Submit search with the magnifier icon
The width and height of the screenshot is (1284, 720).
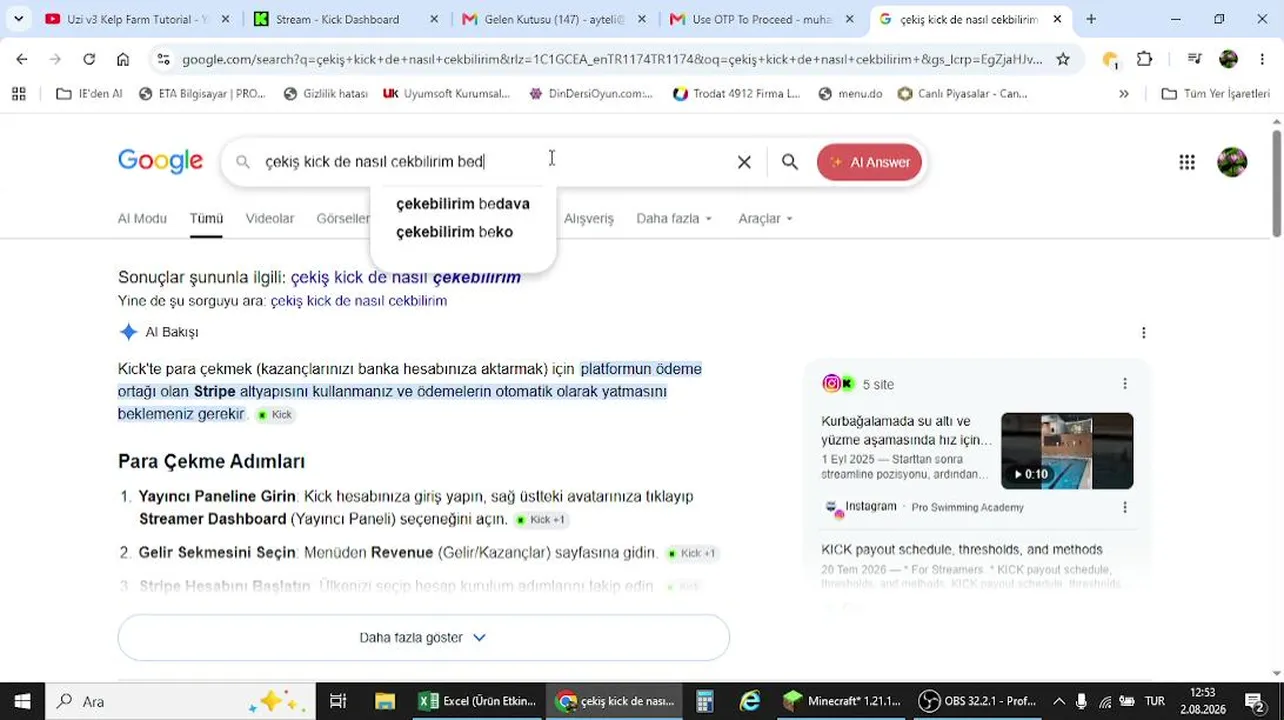[790, 162]
